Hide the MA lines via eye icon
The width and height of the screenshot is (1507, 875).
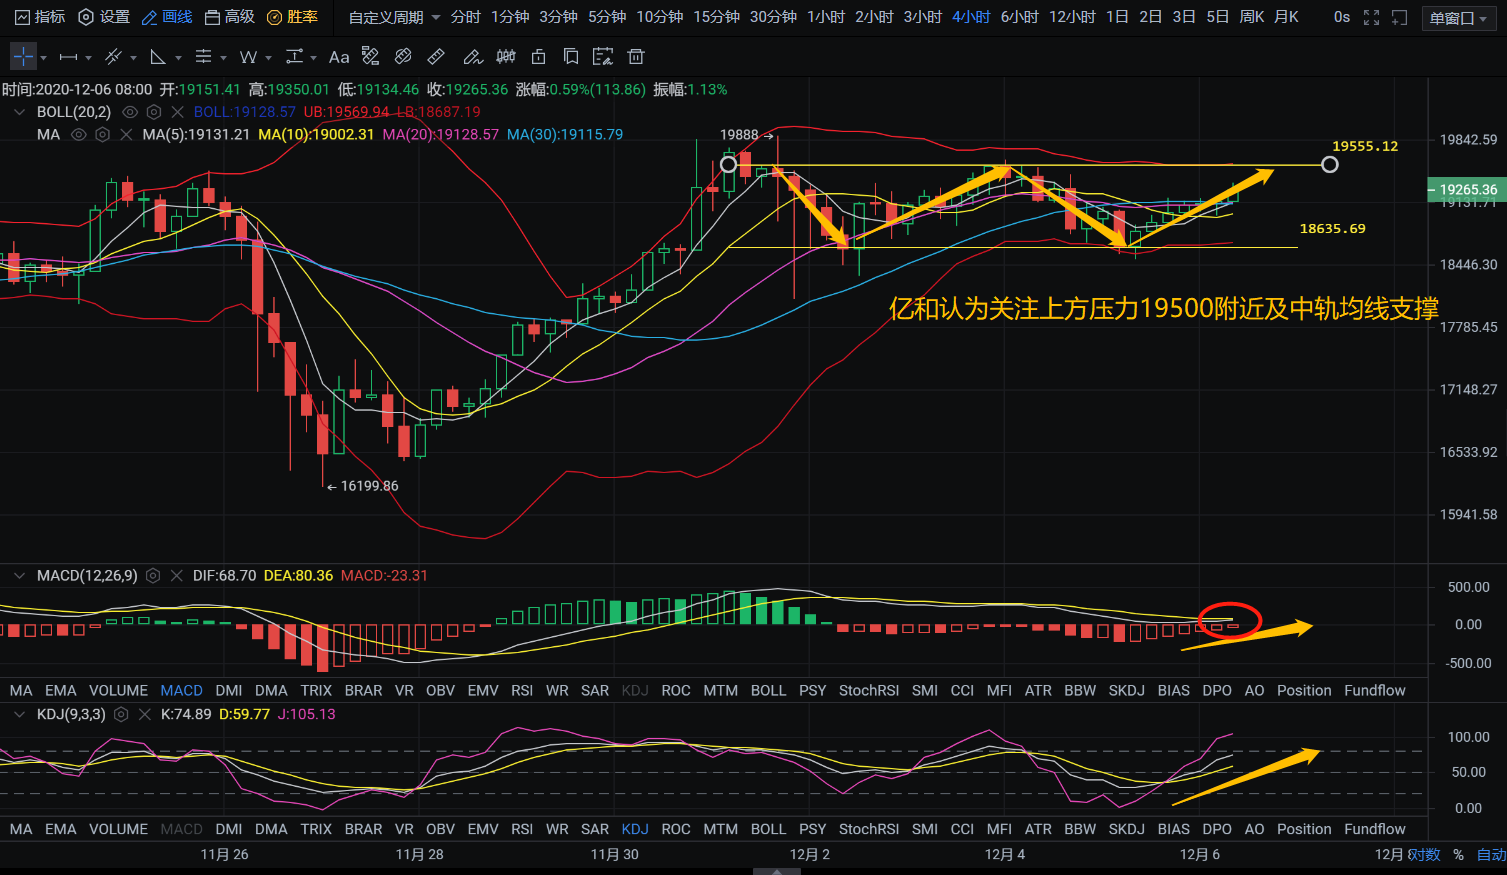pos(78,135)
